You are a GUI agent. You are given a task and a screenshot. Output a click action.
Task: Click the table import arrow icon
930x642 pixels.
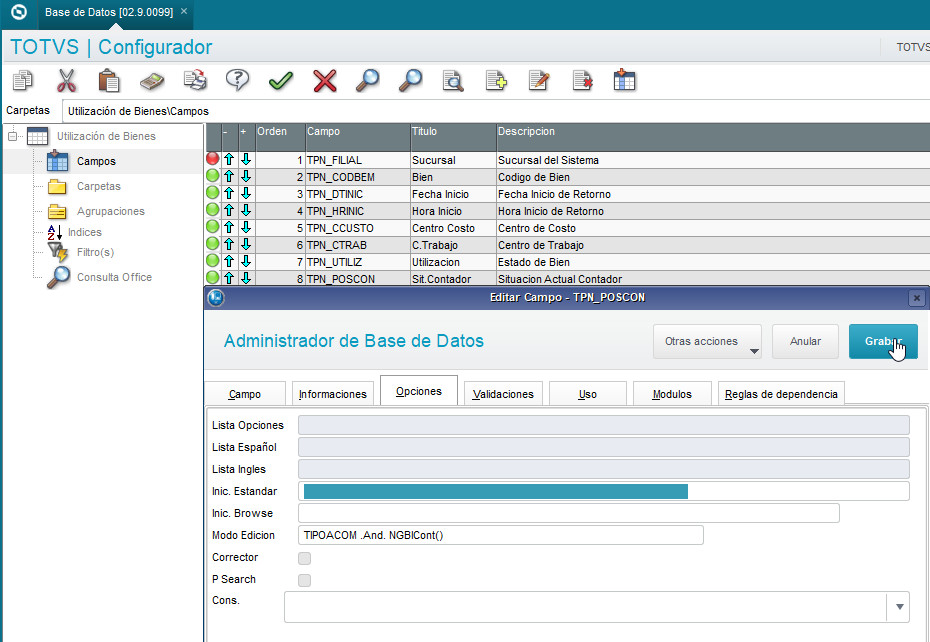pos(624,80)
